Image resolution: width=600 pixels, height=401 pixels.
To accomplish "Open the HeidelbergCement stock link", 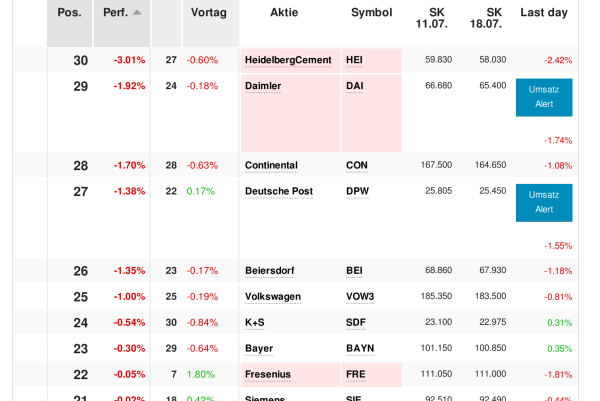I will [287, 60].
